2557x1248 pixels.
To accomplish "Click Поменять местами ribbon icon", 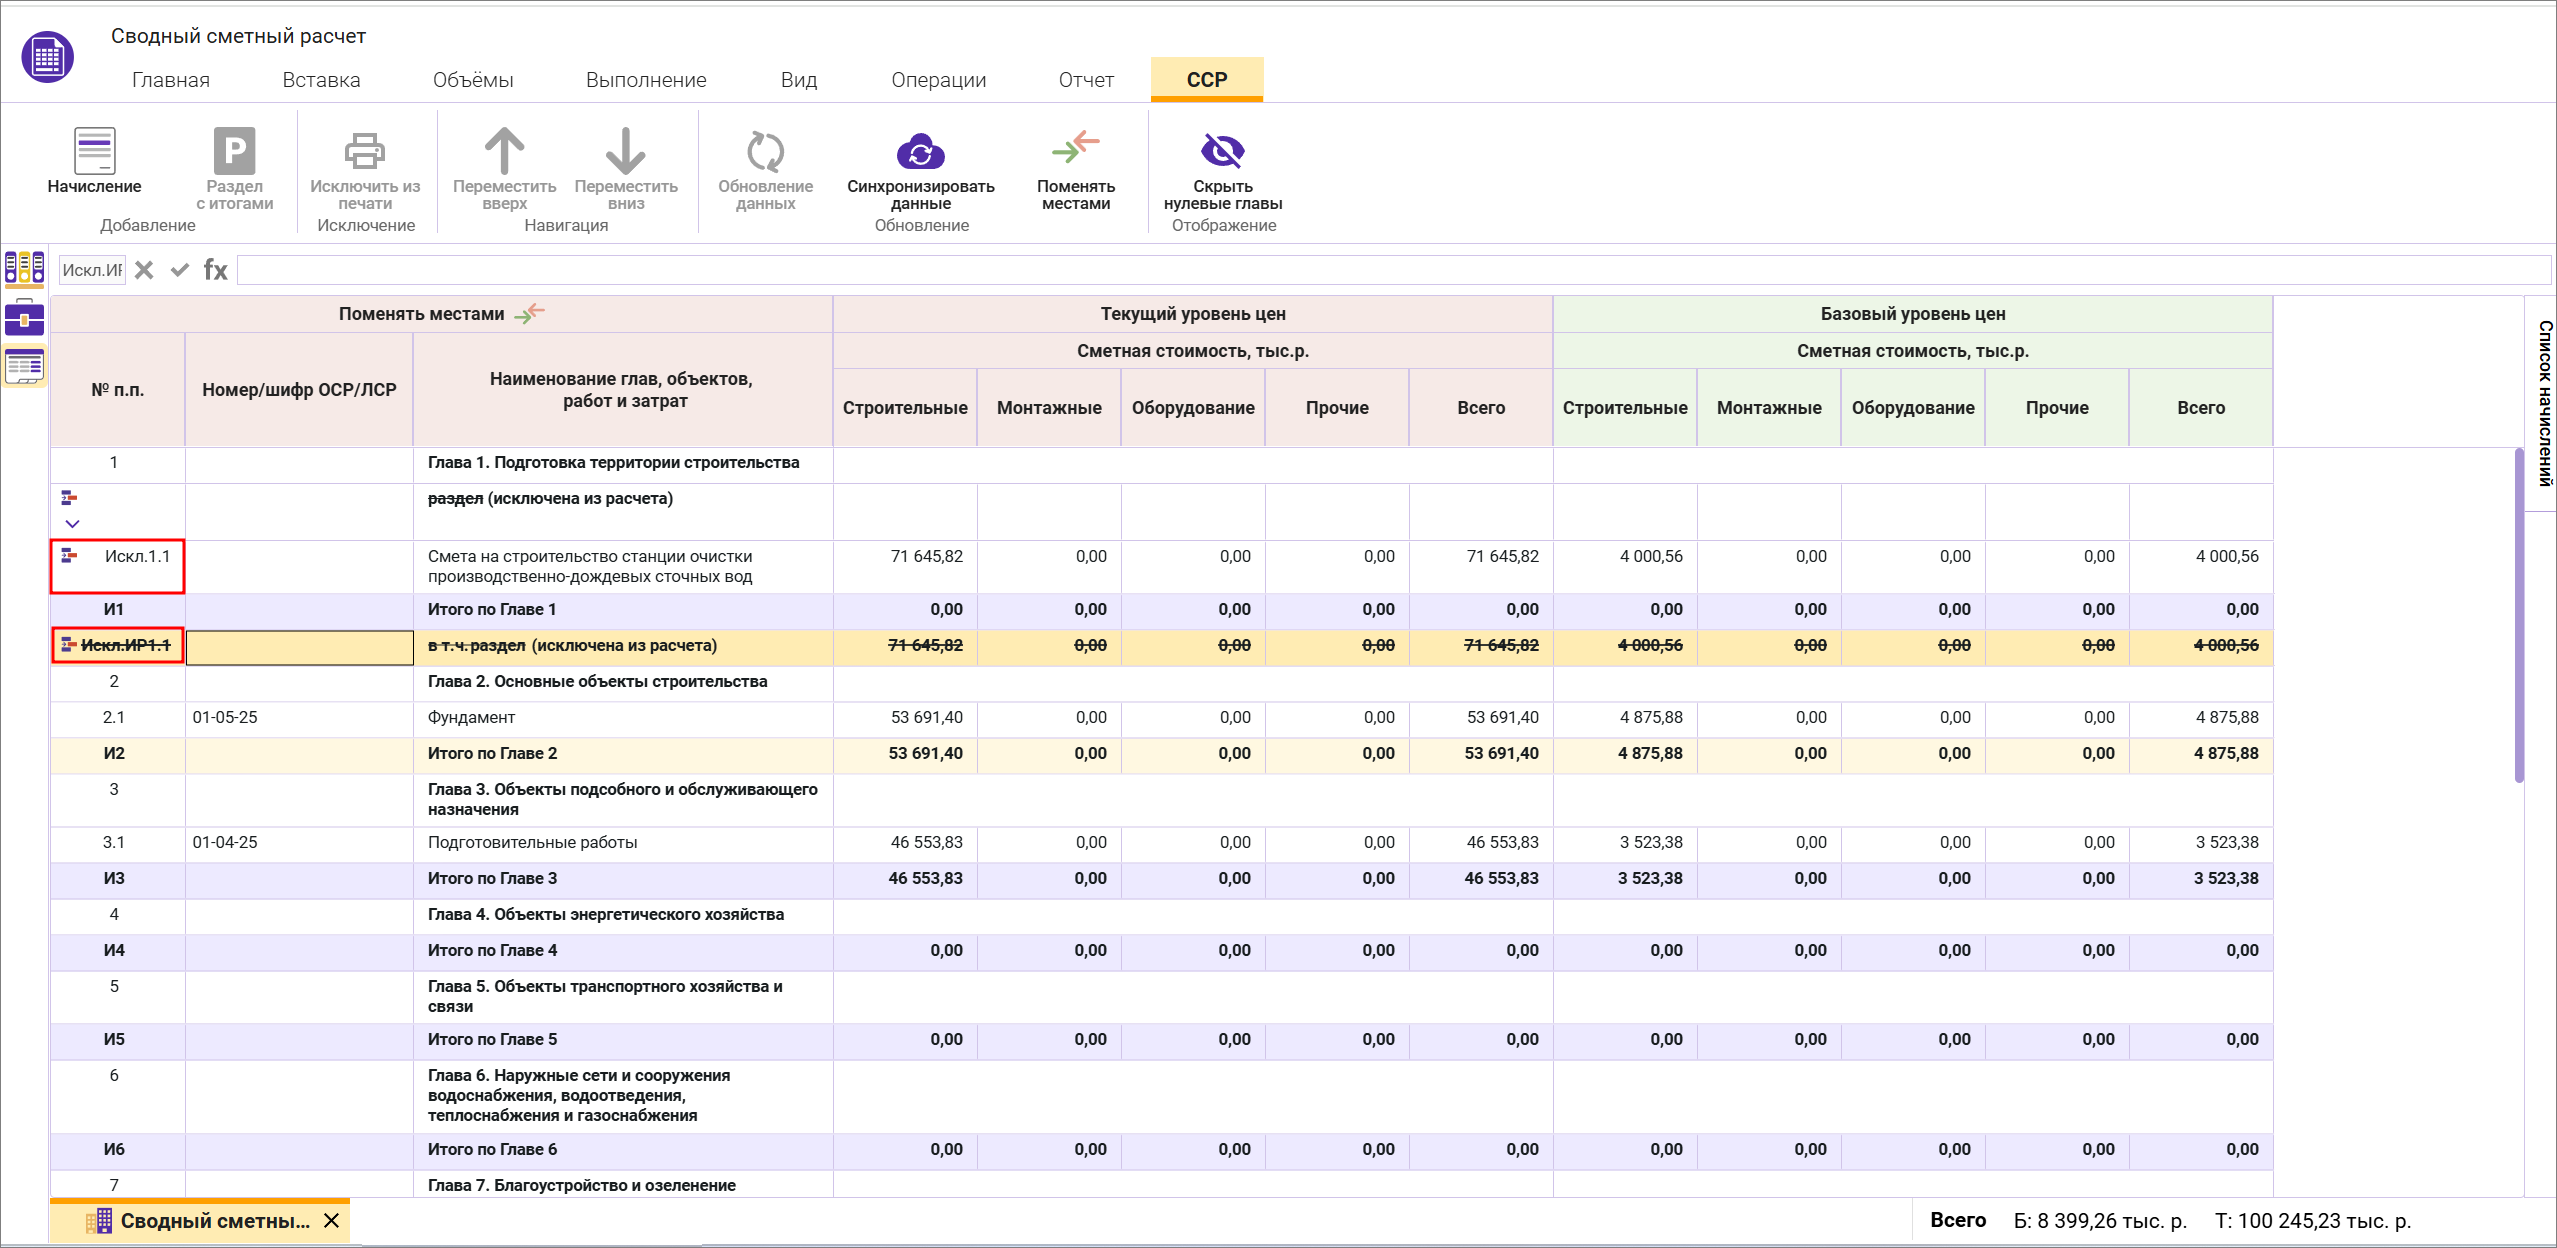I will (1075, 149).
